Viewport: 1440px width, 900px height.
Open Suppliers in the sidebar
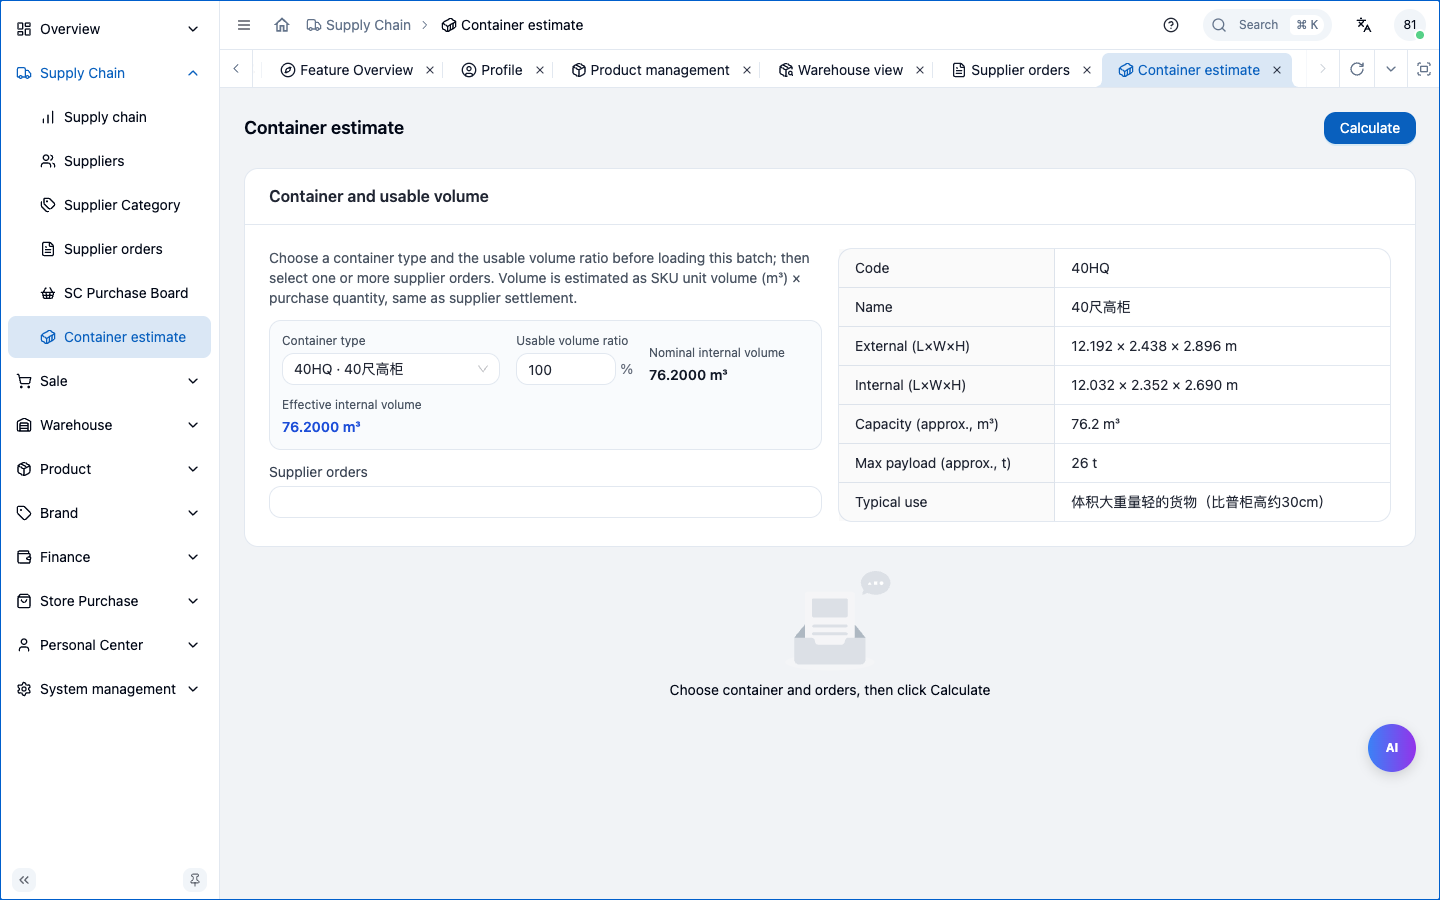coord(109,161)
